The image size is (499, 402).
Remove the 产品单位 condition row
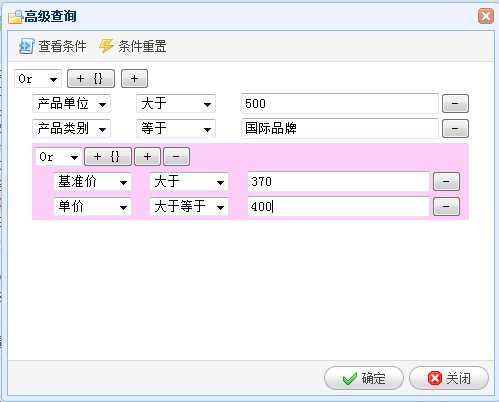455,104
